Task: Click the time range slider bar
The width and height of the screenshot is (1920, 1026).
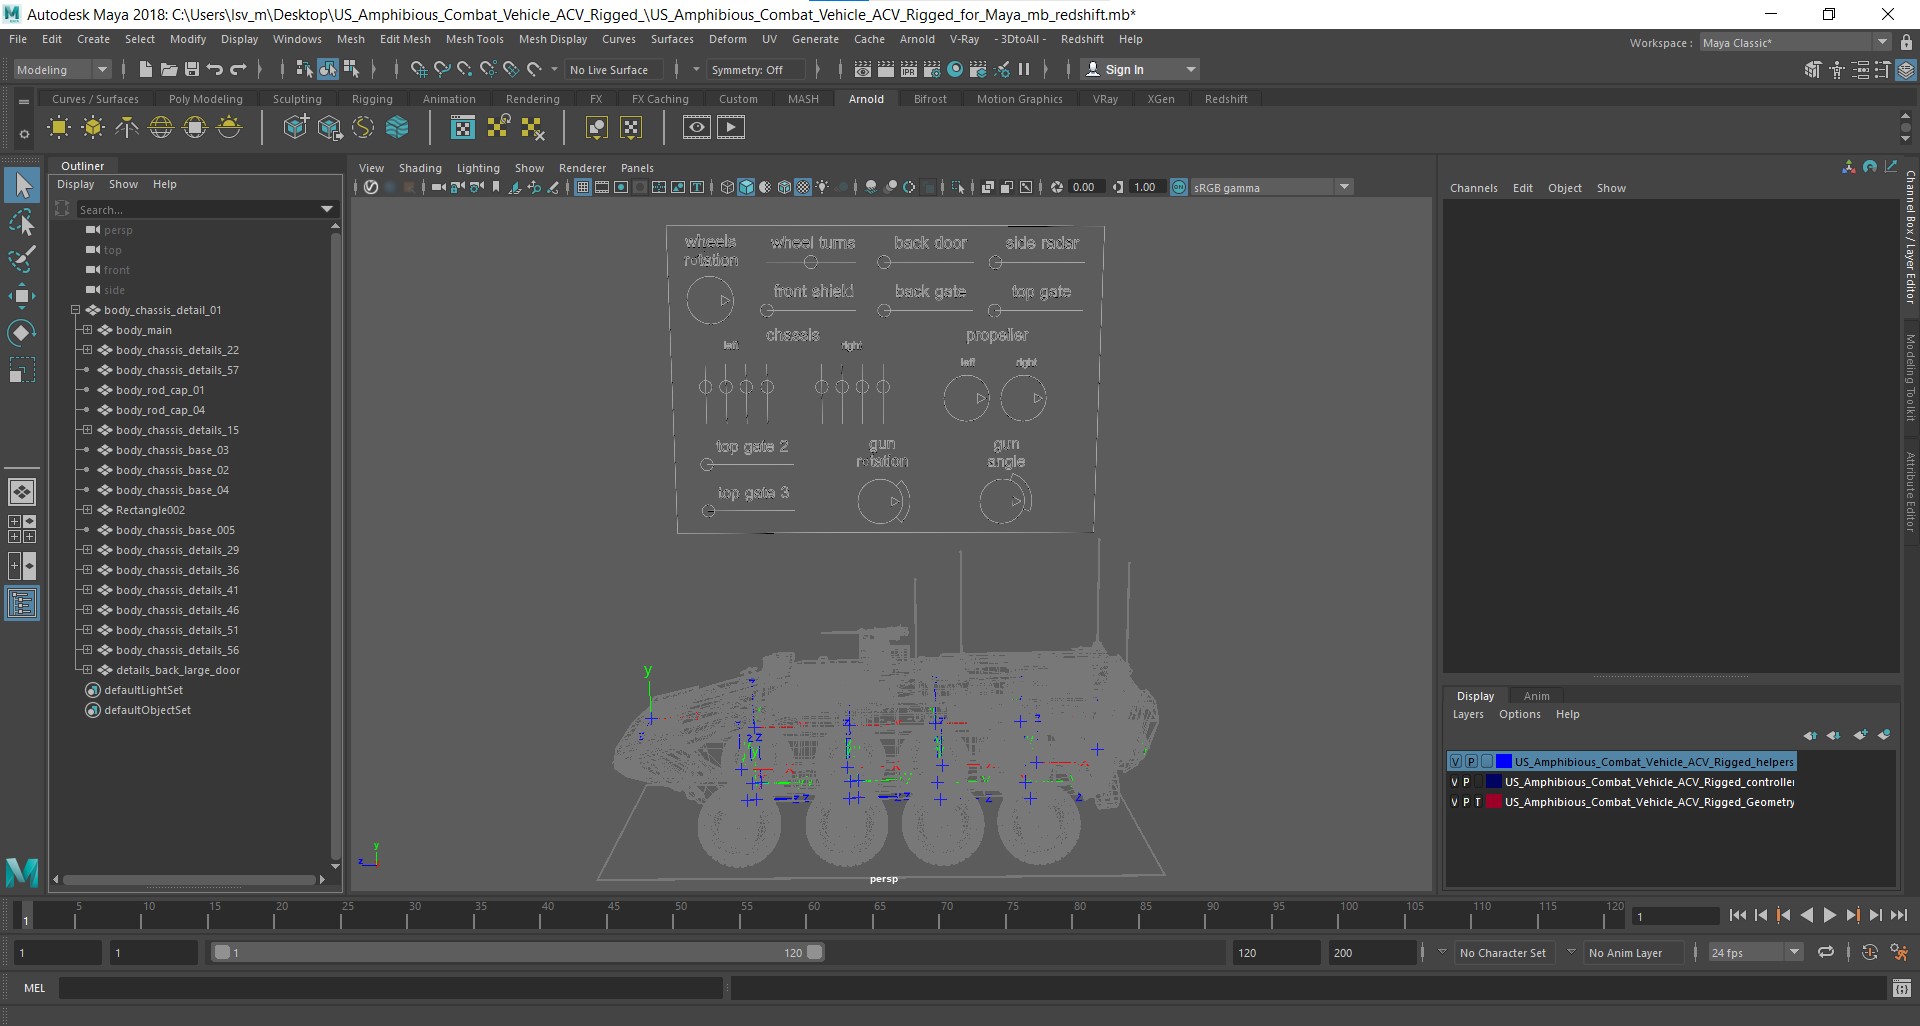Action: (517, 953)
